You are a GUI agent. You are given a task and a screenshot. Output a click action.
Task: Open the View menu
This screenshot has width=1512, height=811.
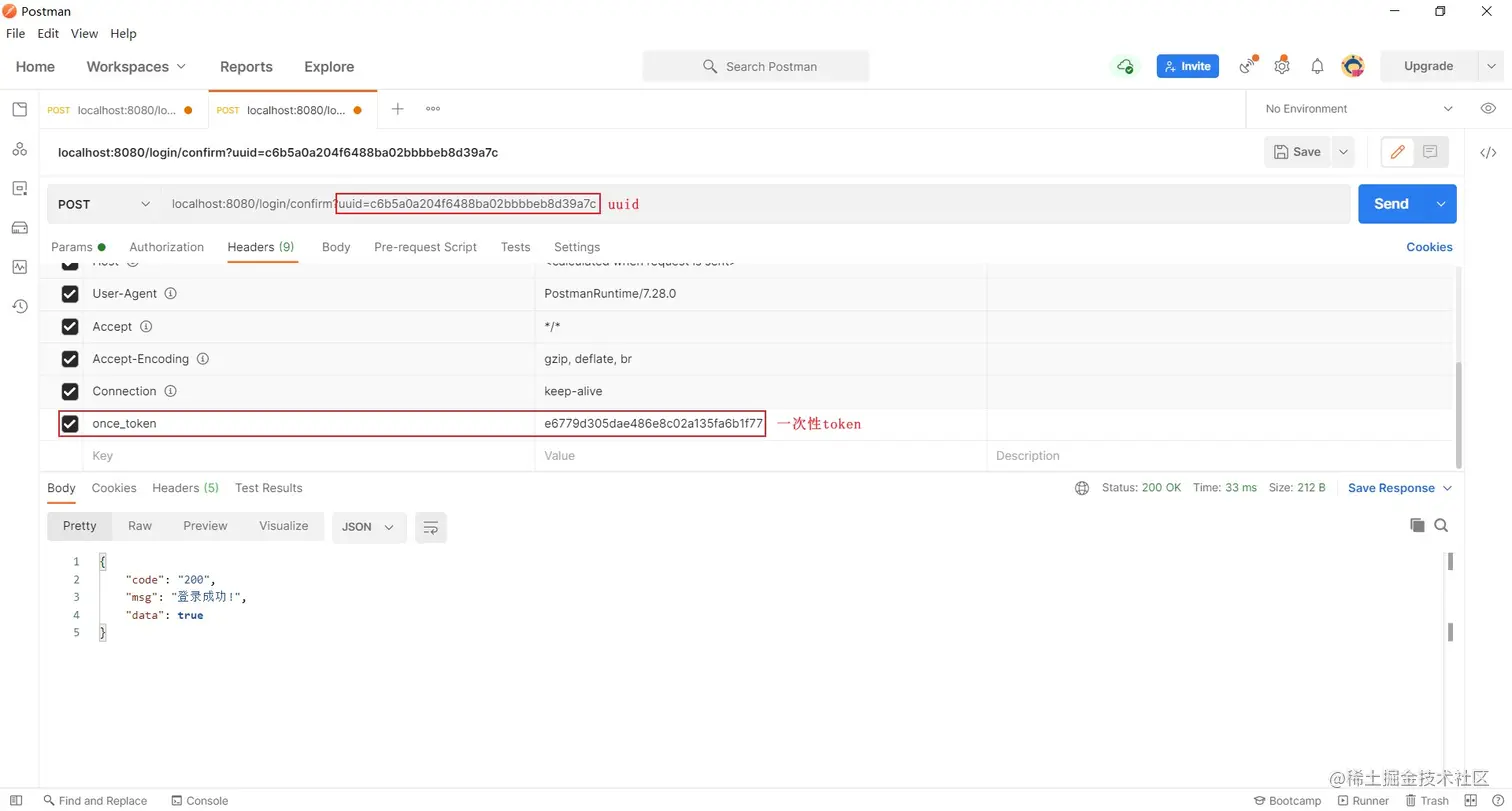point(84,33)
